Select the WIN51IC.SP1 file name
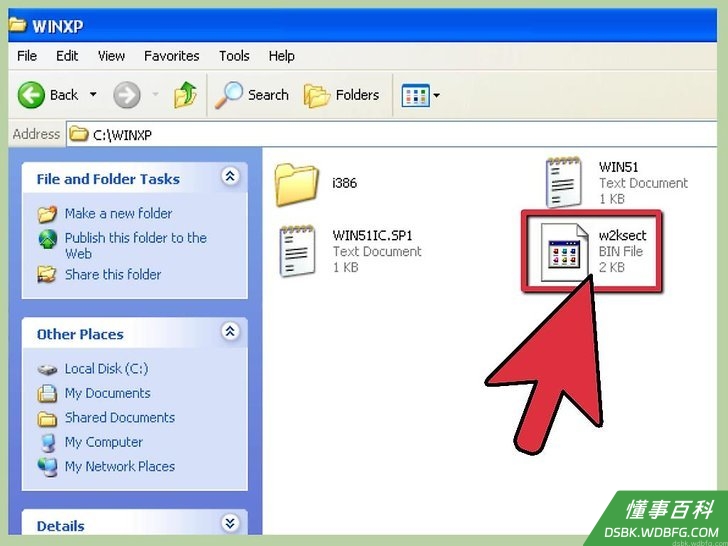 [372, 235]
